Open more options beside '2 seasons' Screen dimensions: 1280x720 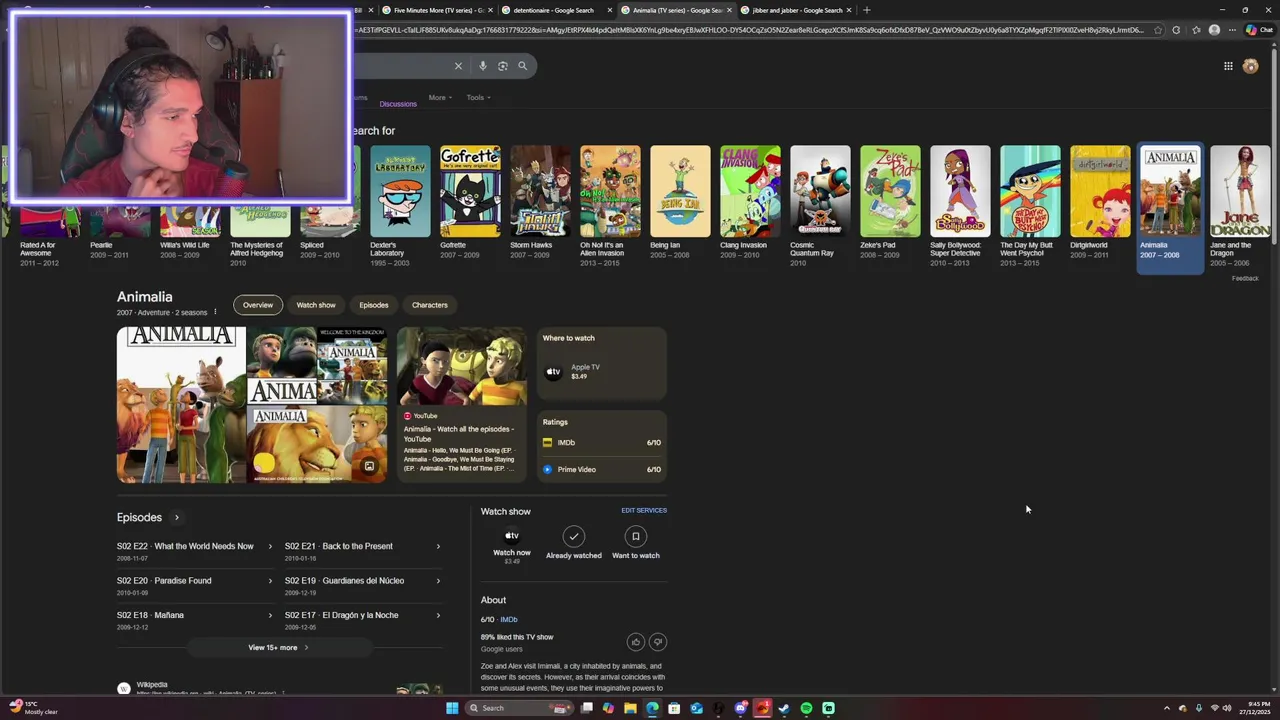215,312
